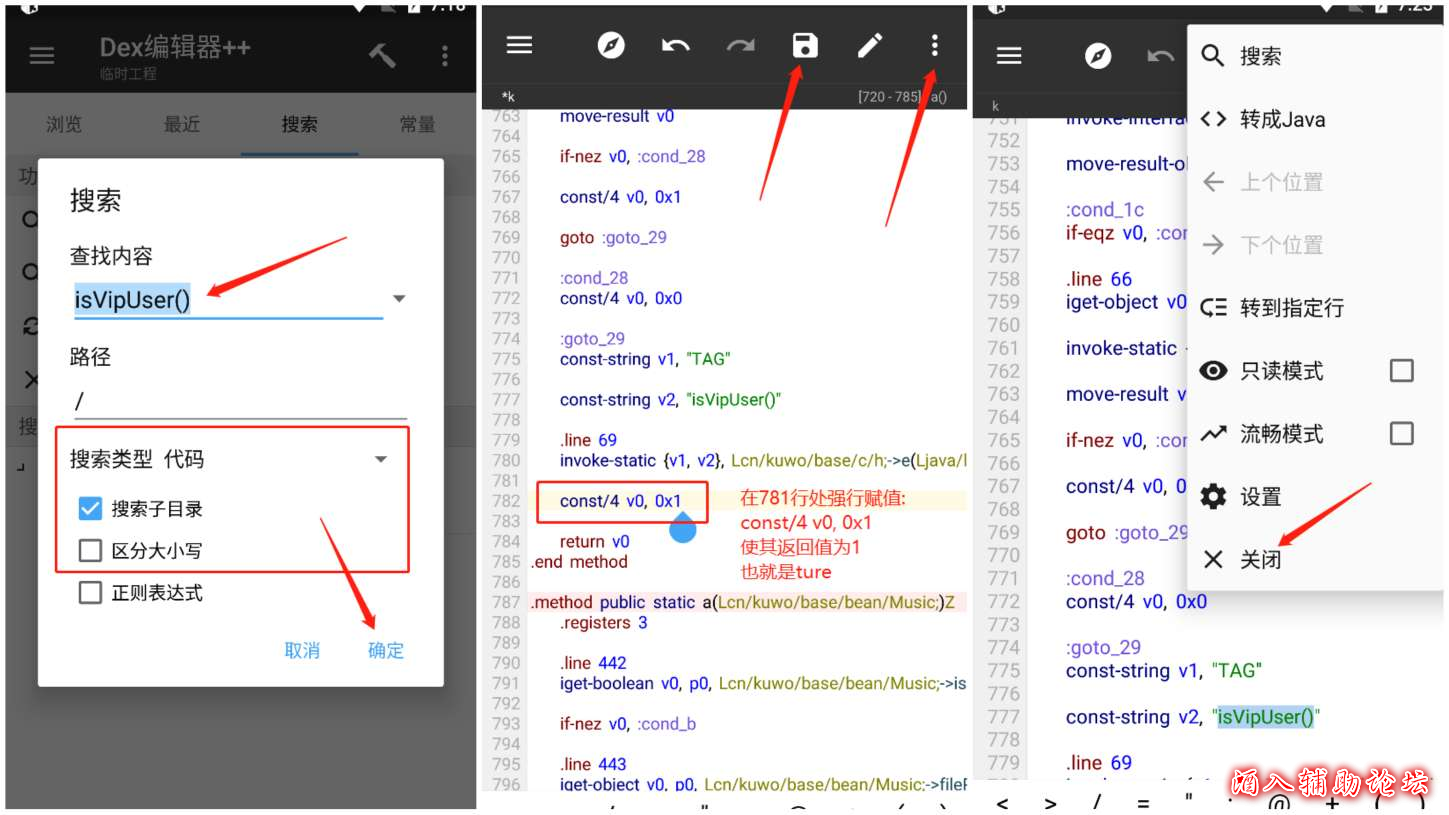Switch to the 常量 tab

click(417, 124)
